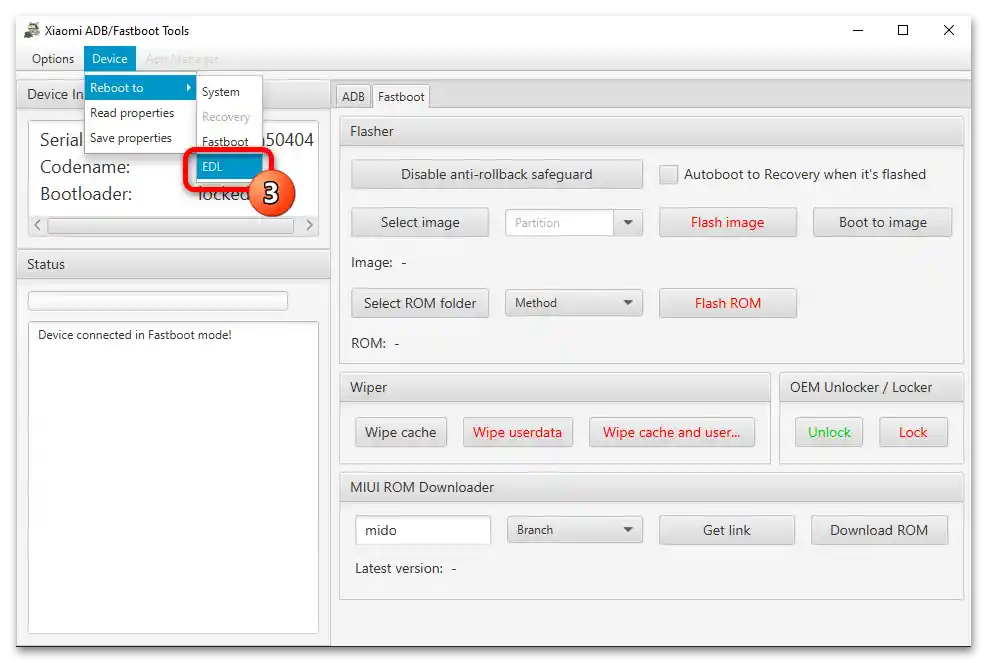
Task: Click the Status progress bar
Action: 157,301
